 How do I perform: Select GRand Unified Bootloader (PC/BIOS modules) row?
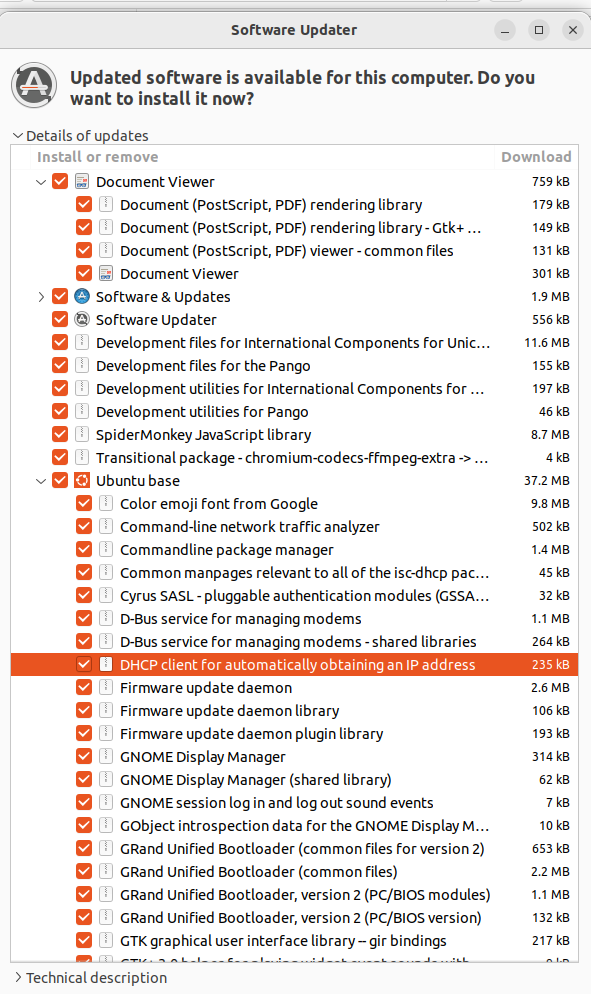tap(294, 894)
